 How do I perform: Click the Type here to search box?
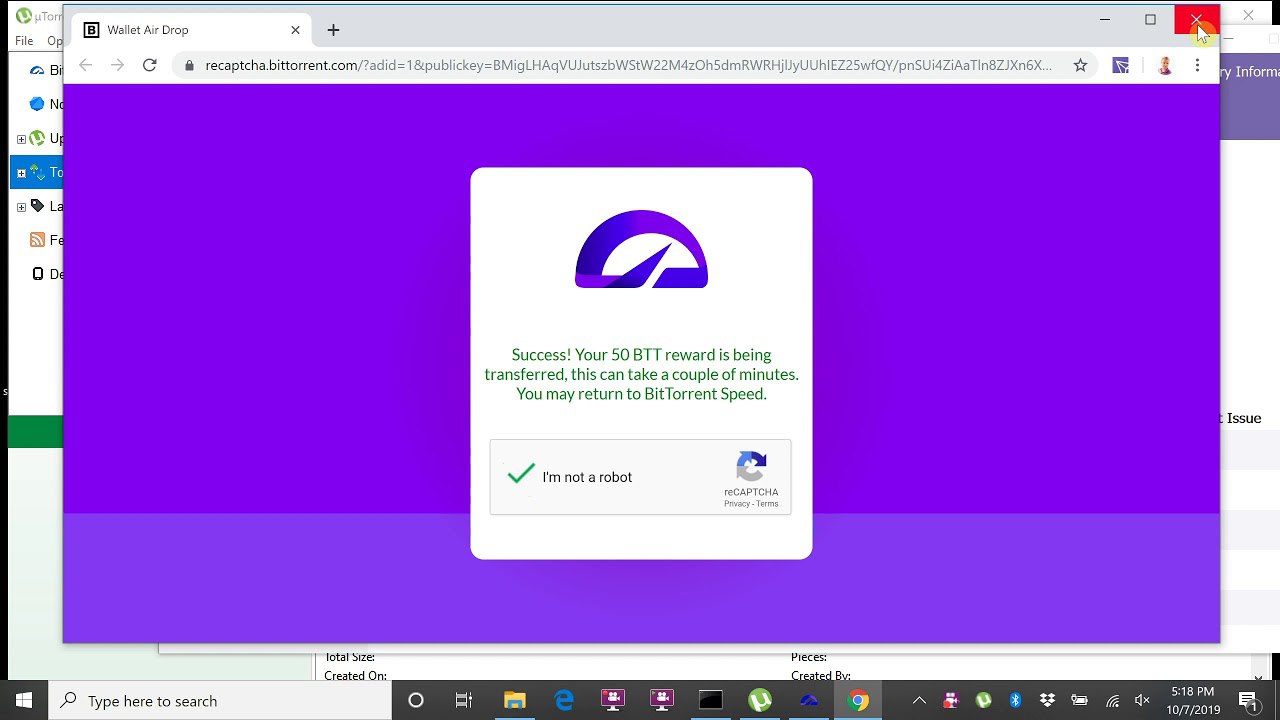tap(220, 700)
